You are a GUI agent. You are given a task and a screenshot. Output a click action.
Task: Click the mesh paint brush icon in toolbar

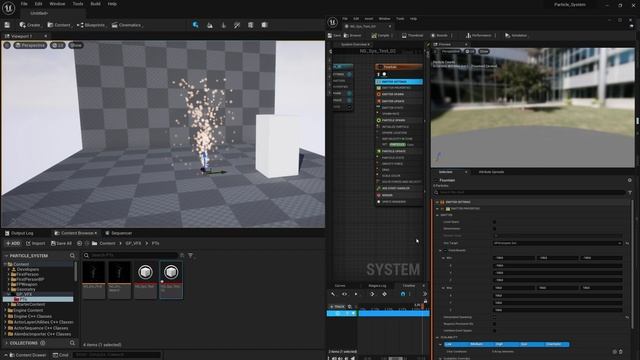[237, 25]
